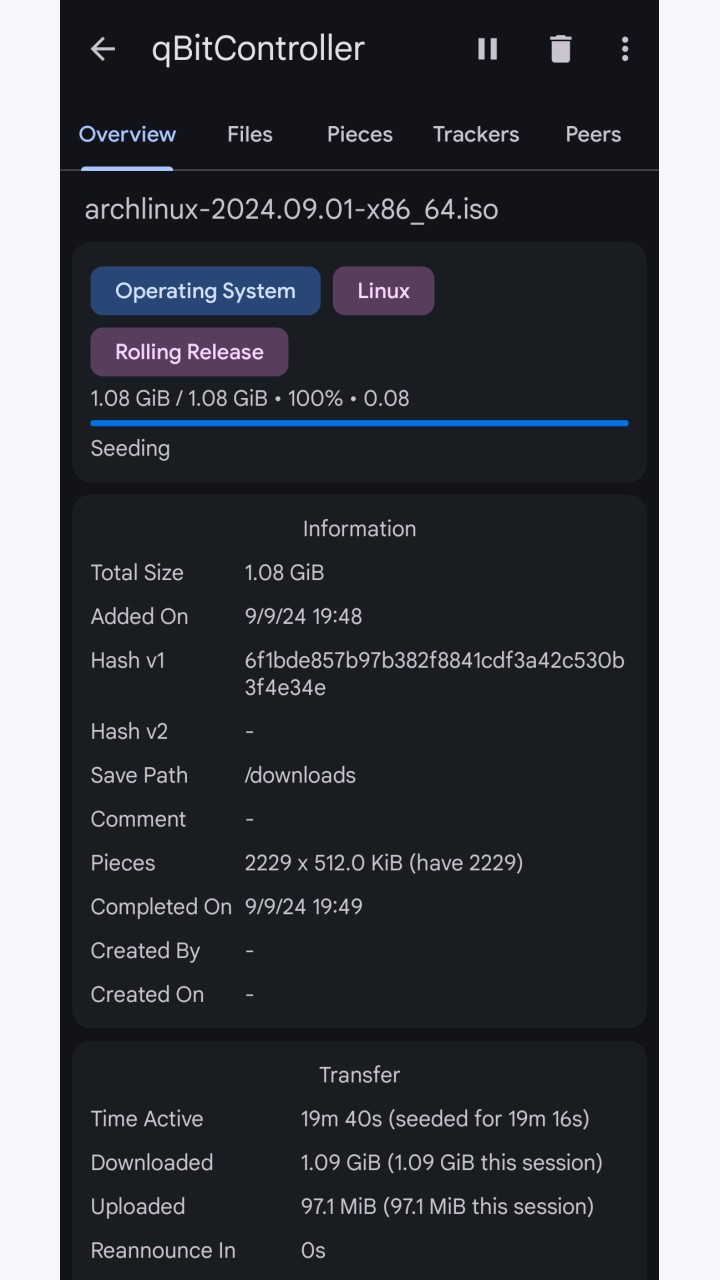Click the Hash v2 label

[x=129, y=731]
